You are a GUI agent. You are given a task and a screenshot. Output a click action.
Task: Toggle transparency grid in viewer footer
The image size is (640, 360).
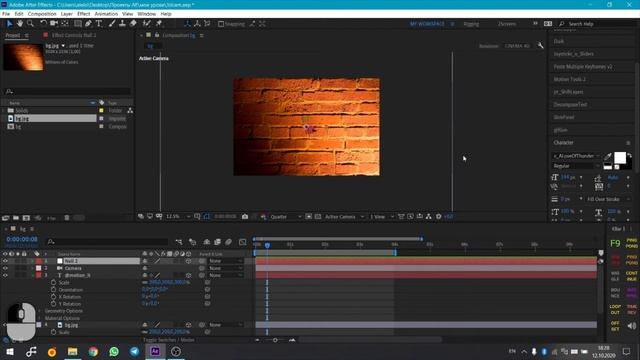[318, 216]
